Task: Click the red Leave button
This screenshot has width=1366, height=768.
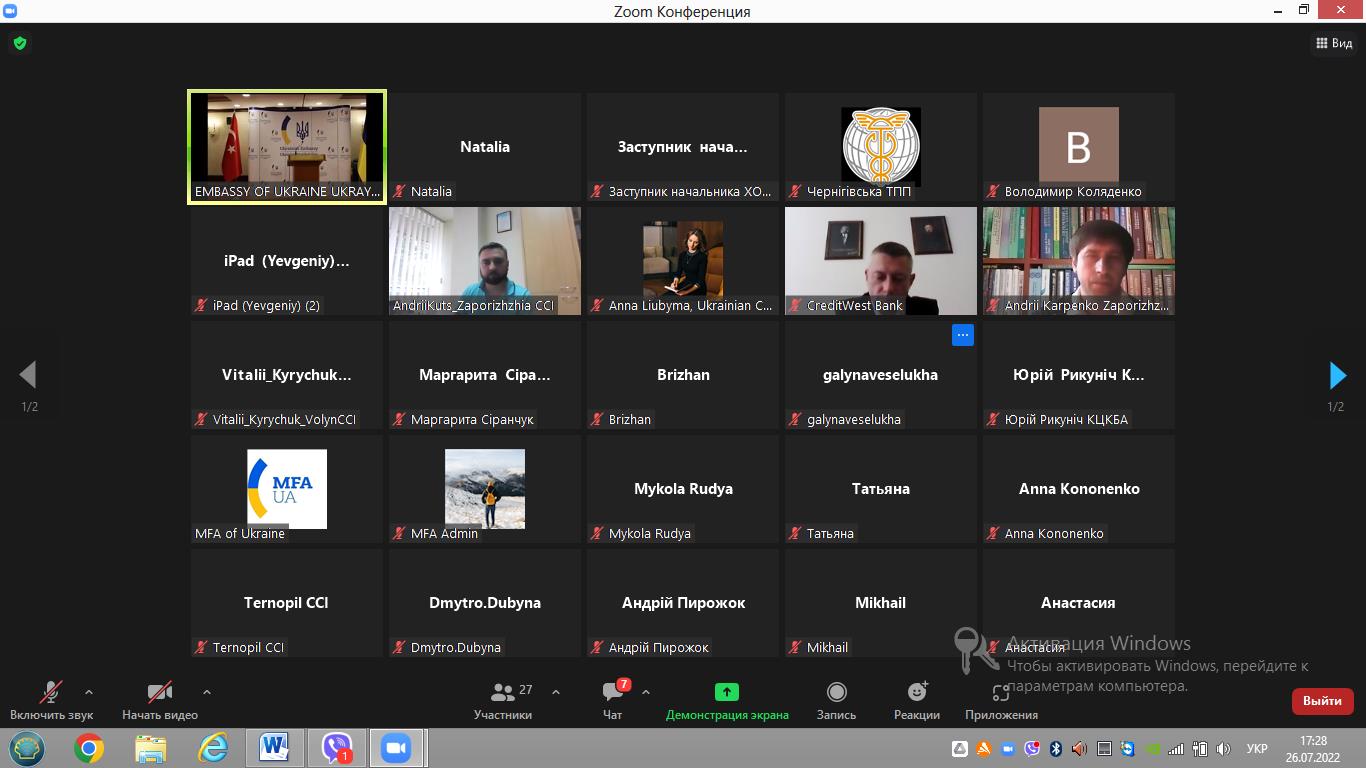Action: pos(1322,701)
